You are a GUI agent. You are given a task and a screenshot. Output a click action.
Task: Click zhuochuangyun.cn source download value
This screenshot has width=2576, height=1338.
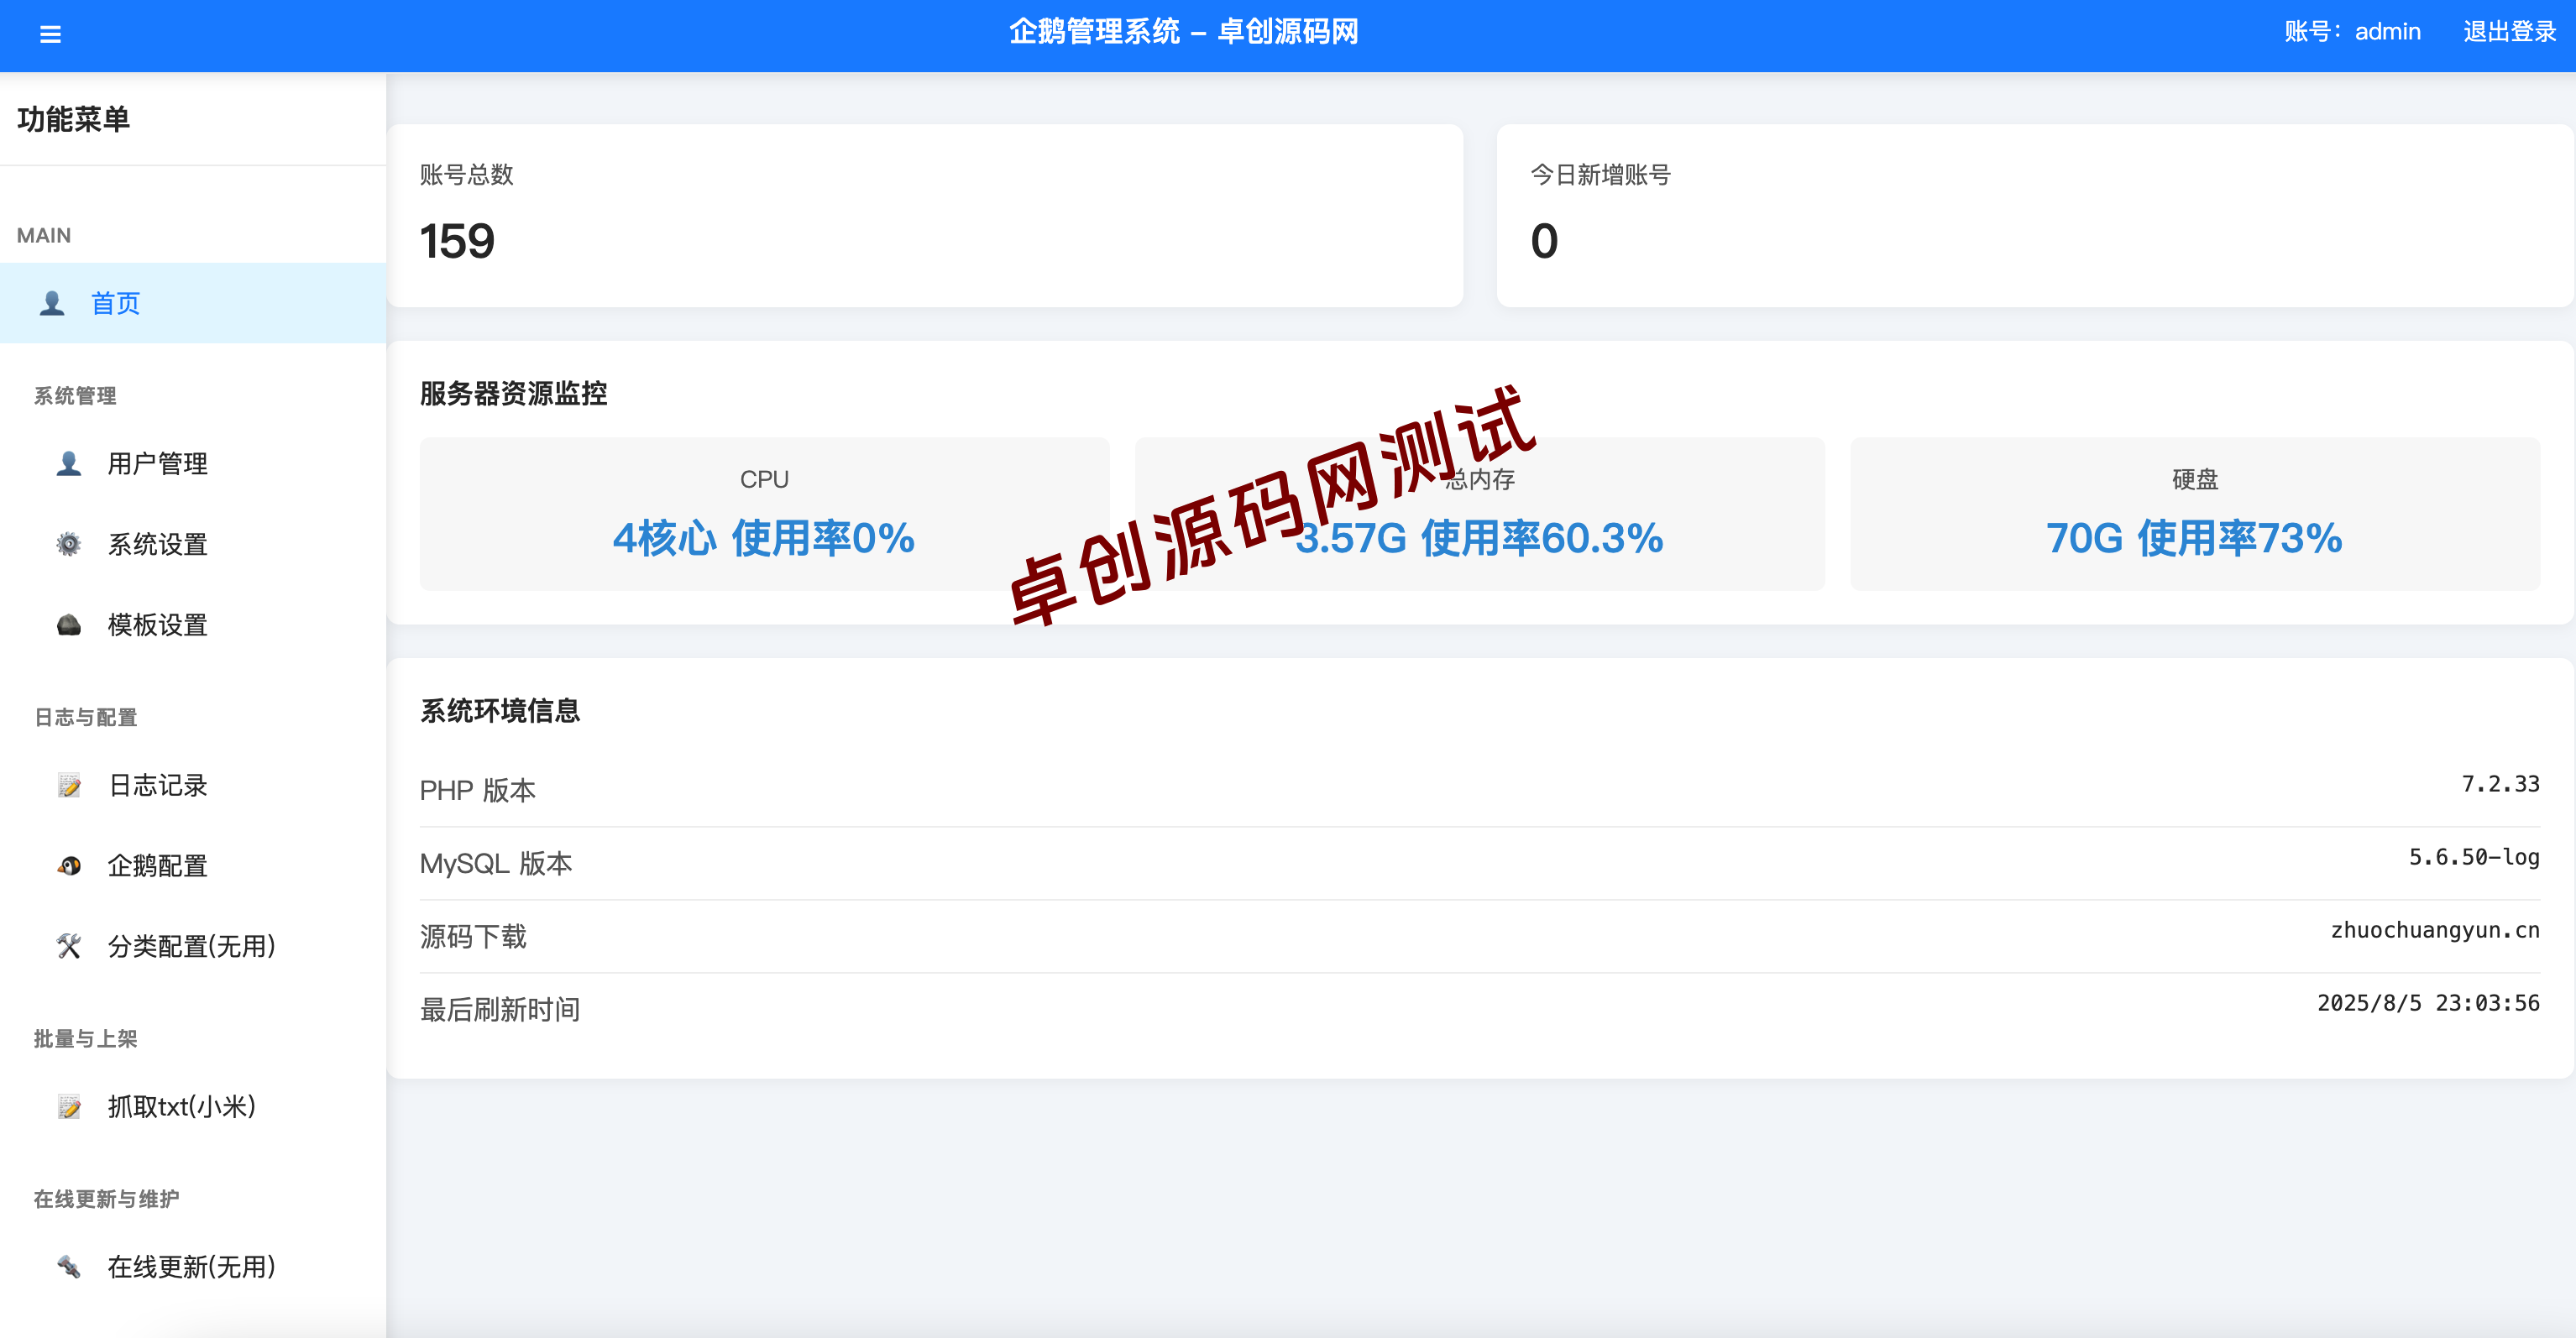pyautogui.click(x=2435, y=930)
